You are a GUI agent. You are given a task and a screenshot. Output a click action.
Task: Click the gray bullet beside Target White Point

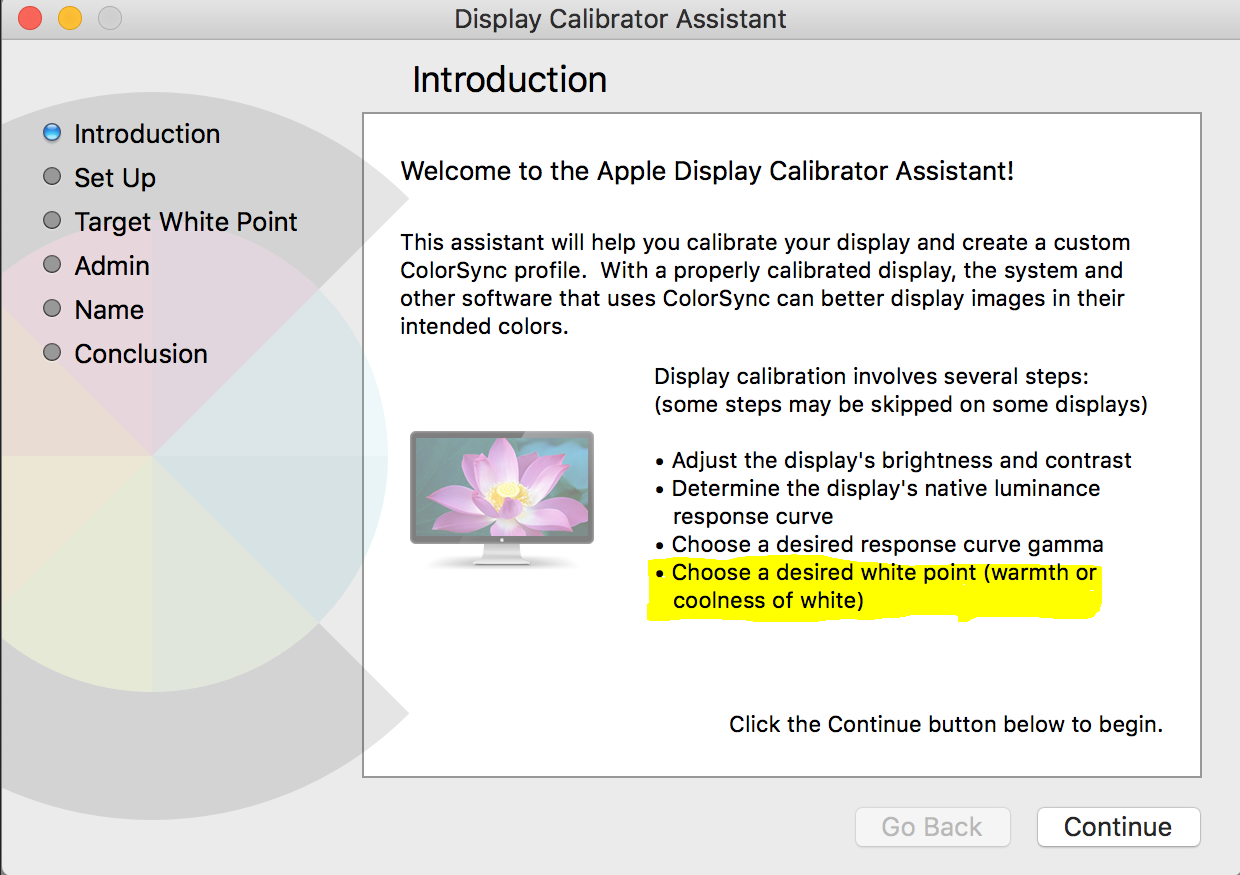tap(53, 220)
